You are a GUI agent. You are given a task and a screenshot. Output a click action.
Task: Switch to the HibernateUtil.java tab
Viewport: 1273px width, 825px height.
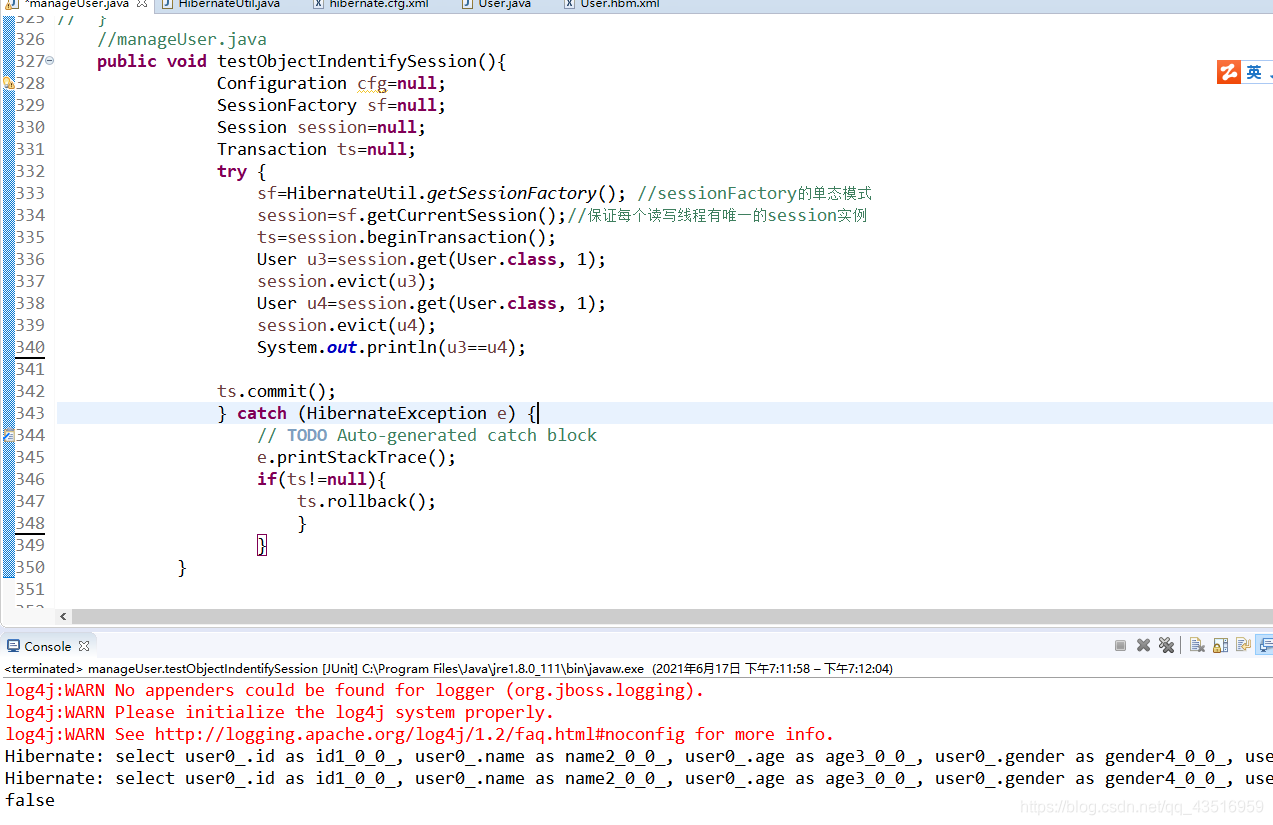tap(220, 4)
